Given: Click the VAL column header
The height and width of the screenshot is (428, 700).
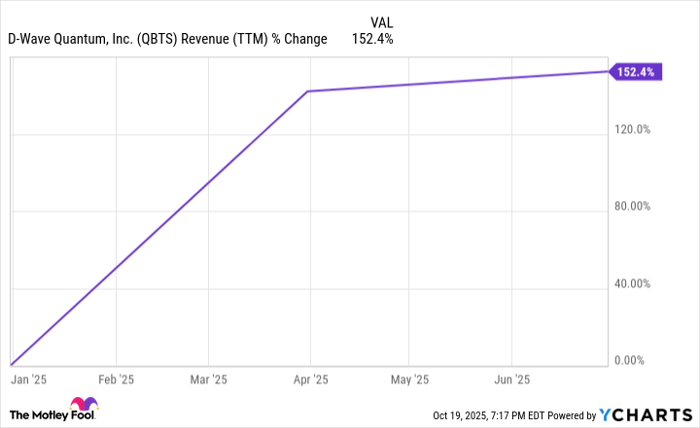Looking at the screenshot, I should (382, 20).
